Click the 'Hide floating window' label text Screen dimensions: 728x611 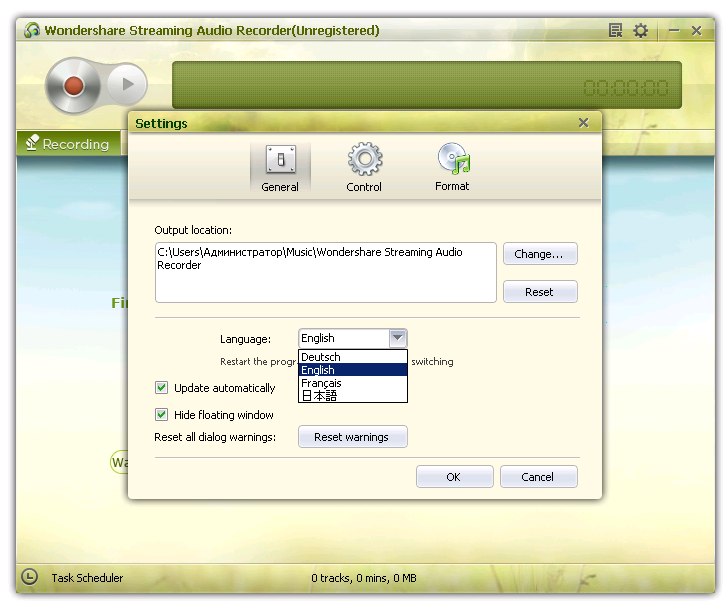pos(224,415)
